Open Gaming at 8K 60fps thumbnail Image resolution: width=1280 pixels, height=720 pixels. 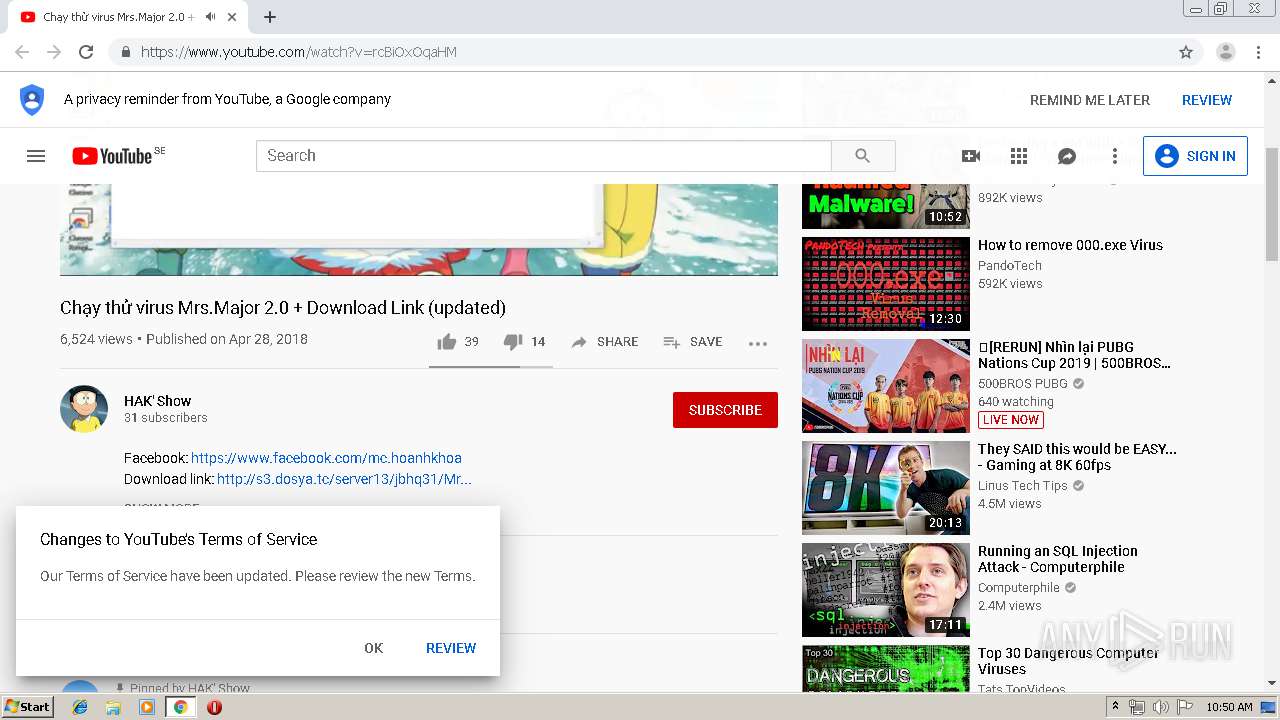click(x=886, y=488)
